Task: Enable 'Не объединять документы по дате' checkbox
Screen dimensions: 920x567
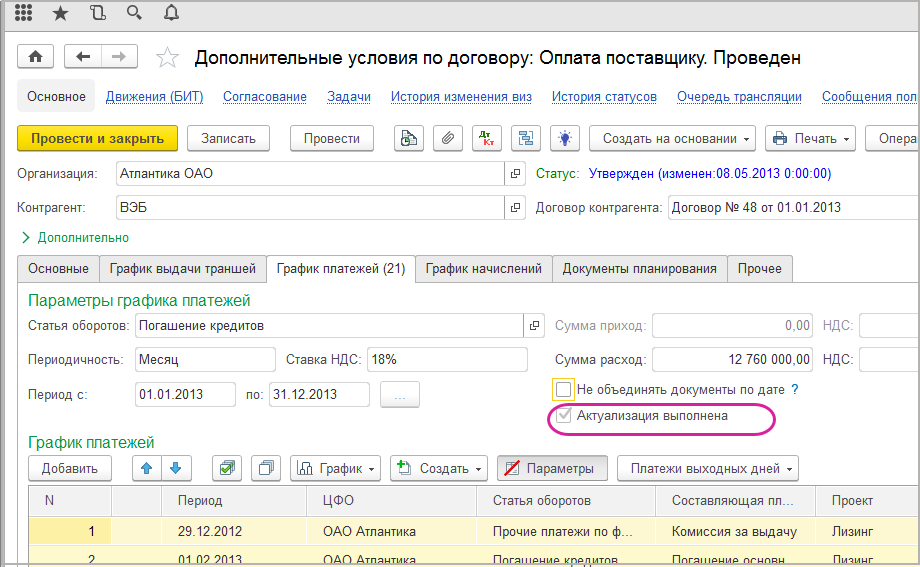Action: point(564,389)
